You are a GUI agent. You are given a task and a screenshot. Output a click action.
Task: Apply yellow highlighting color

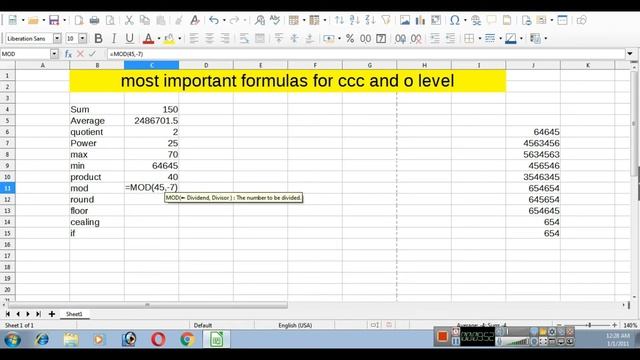[169, 38]
